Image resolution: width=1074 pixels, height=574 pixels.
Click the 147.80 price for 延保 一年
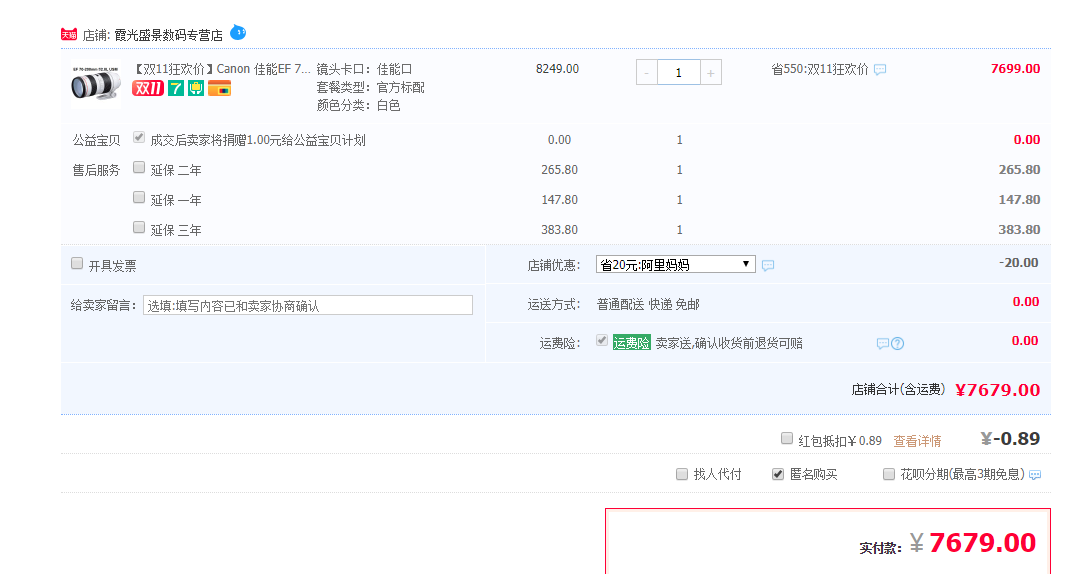[559, 200]
